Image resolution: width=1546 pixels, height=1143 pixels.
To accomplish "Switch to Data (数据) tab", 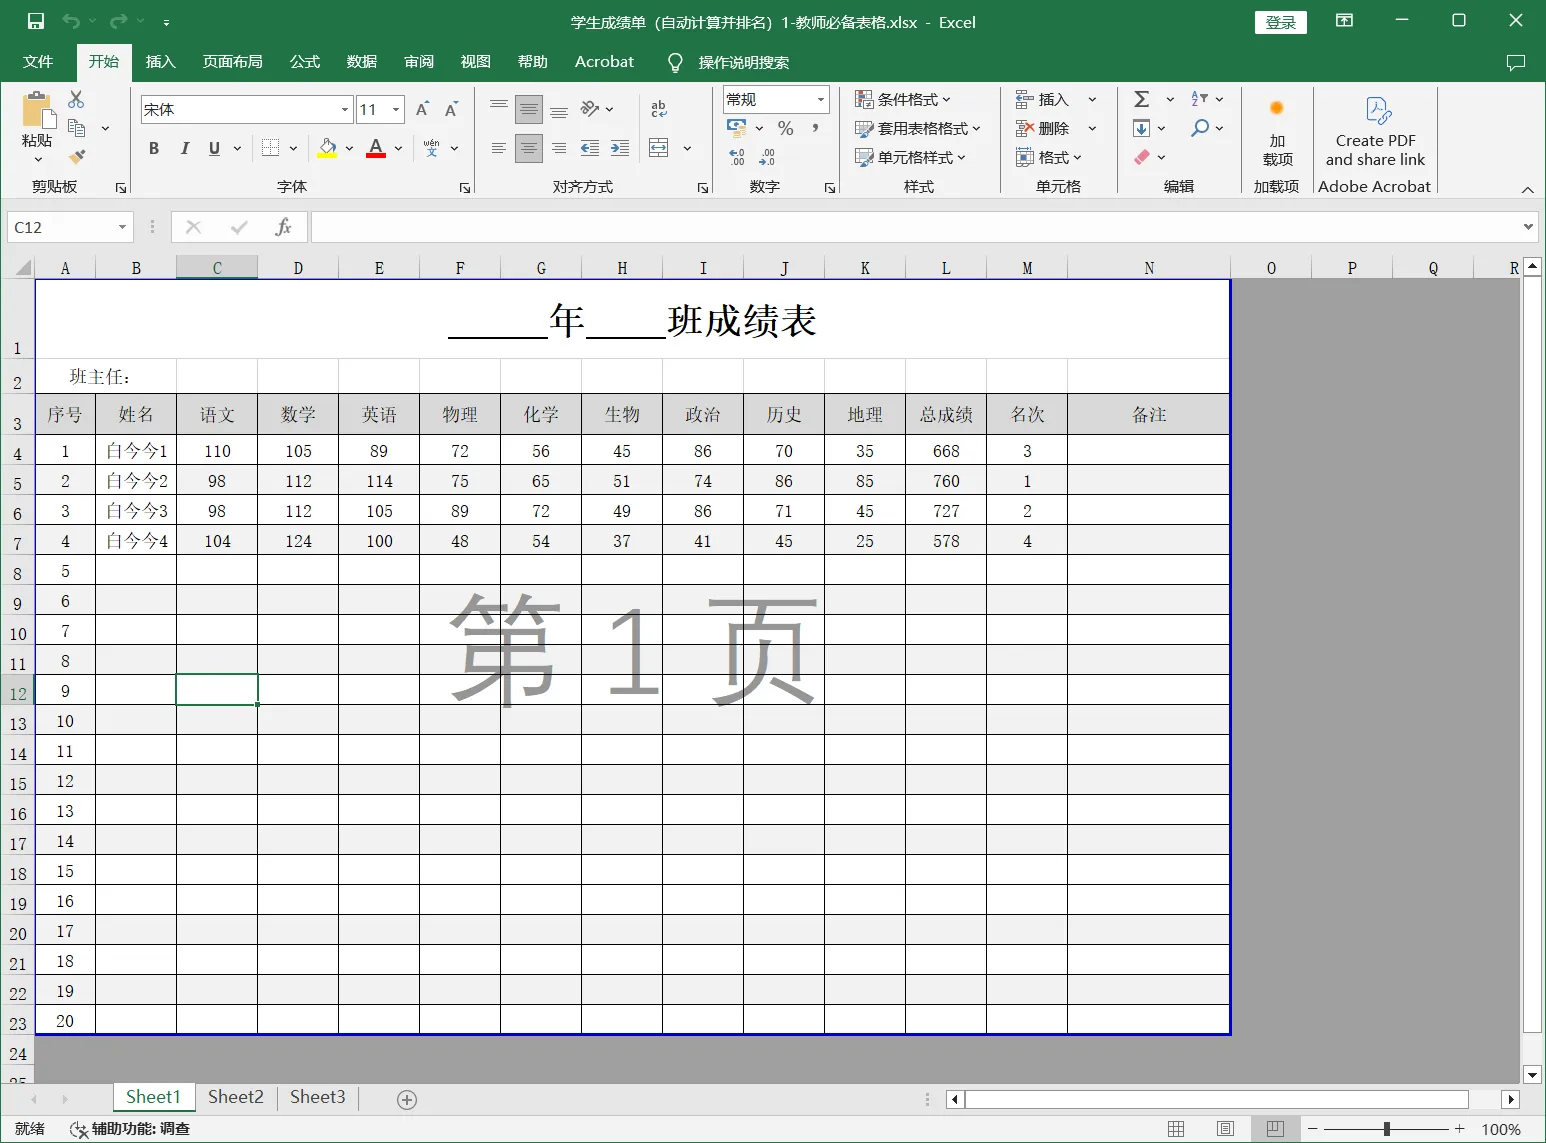I will [x=361, y=62].
